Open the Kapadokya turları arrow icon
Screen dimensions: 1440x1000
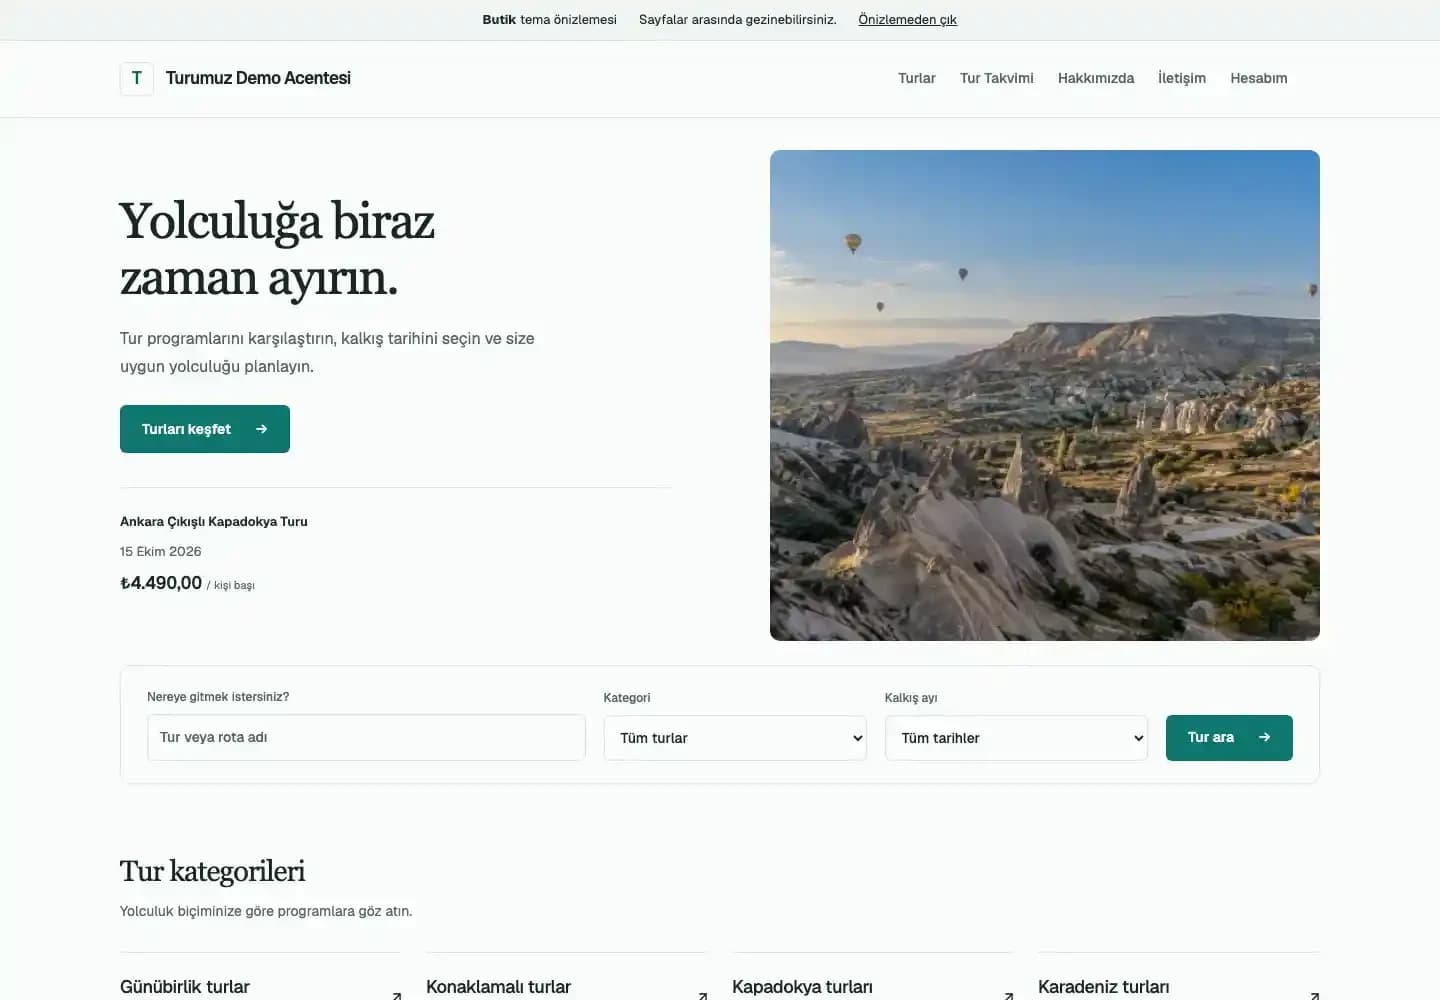pos(1009,995)
